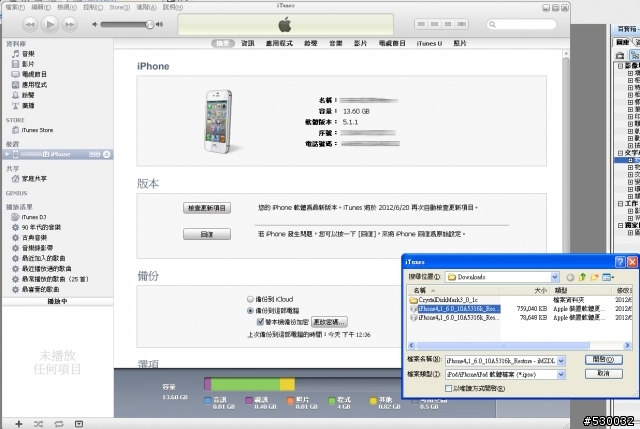This screenshot has height=429, width=640.
Task: Click the loud speaker icon right of volume
Action: [160, 24]
